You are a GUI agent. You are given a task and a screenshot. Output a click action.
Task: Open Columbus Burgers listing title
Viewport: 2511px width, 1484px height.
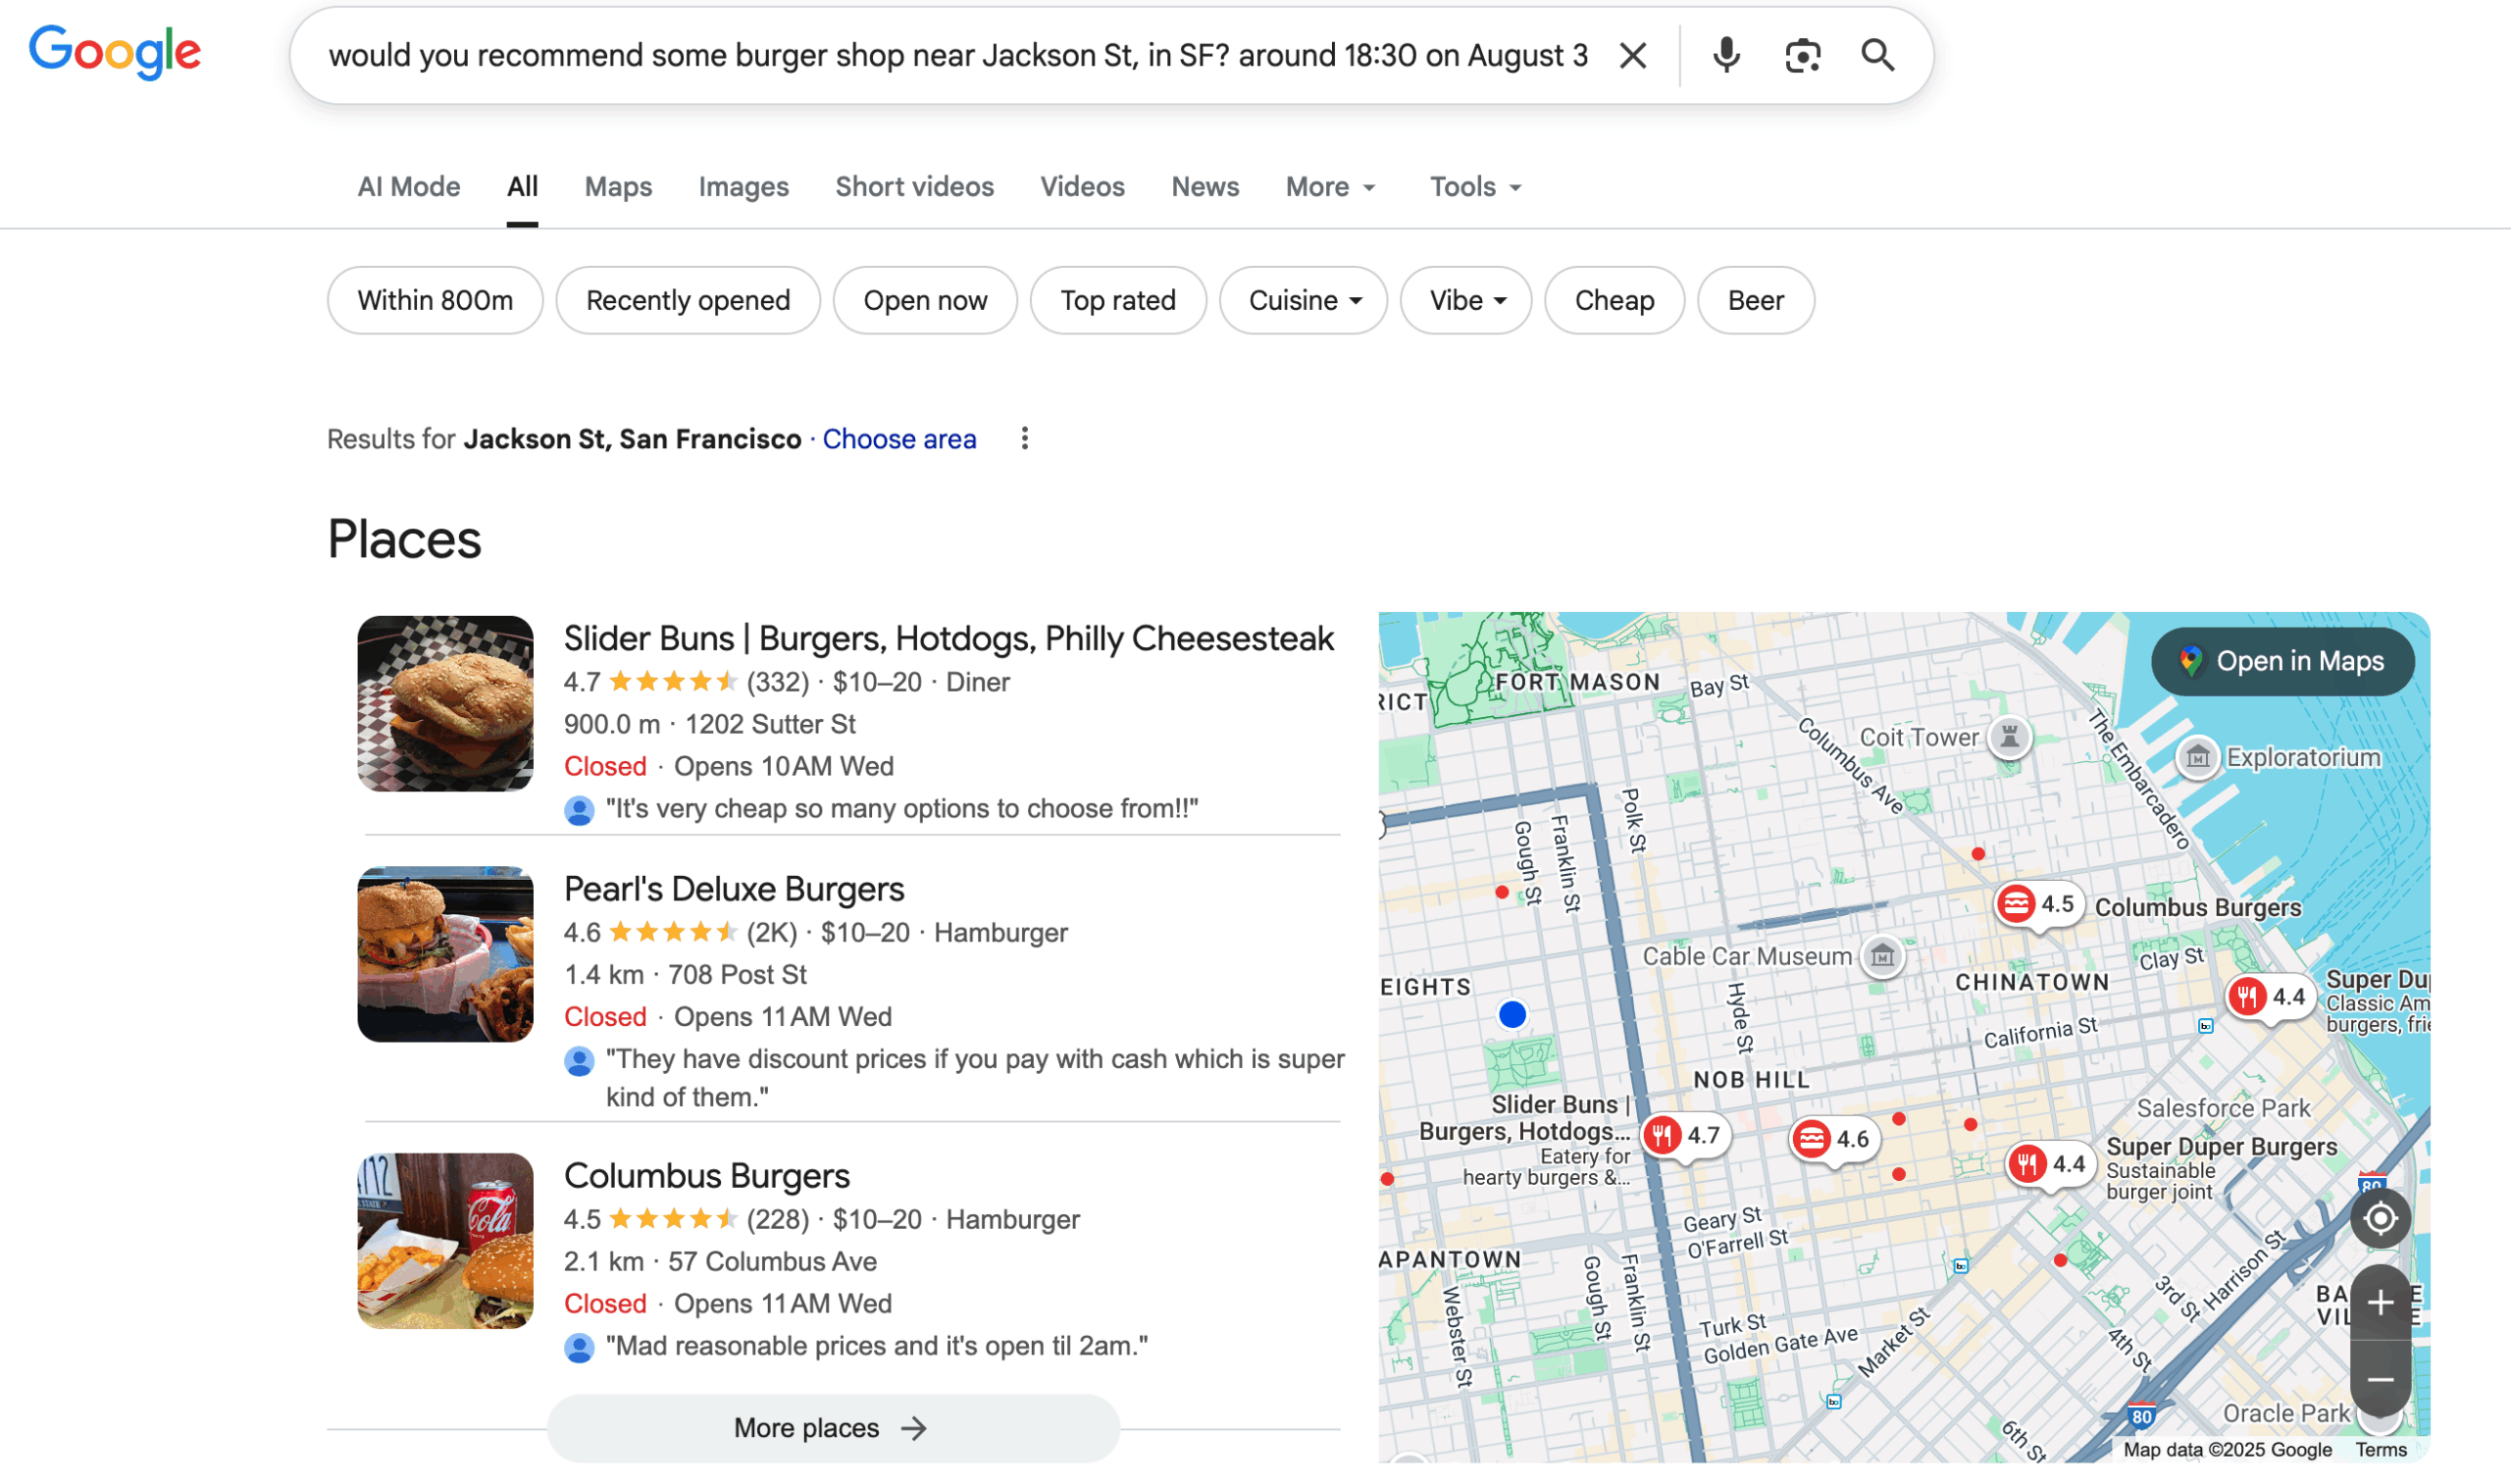[x=706, y=1176]
